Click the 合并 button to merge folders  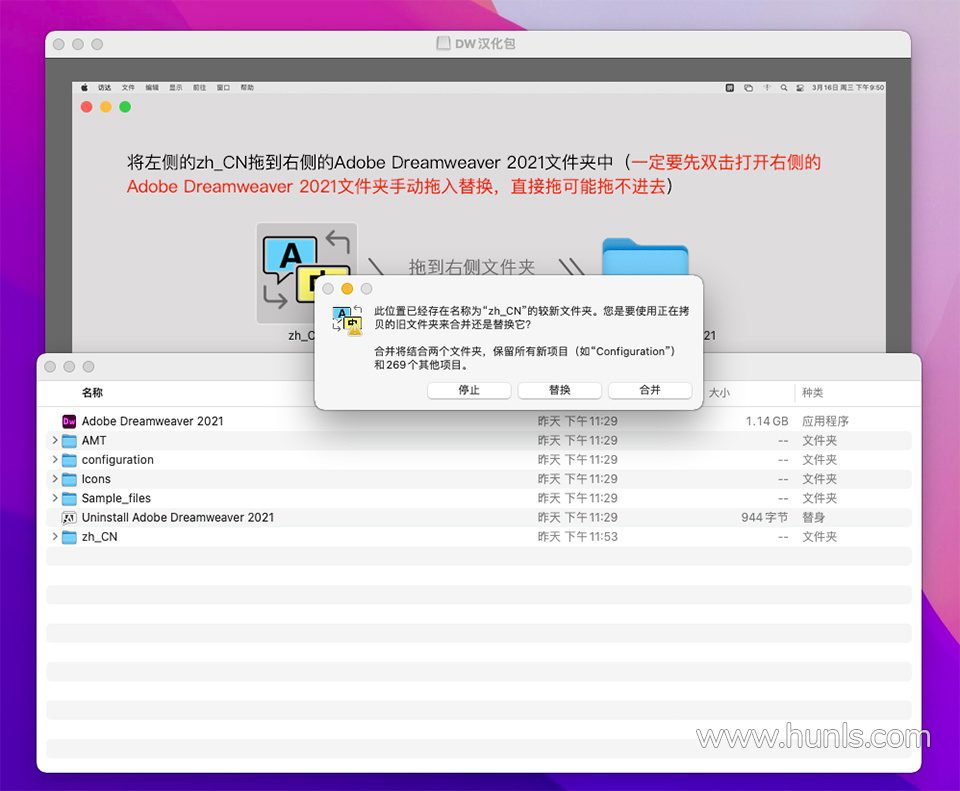(x=650, y=390)
